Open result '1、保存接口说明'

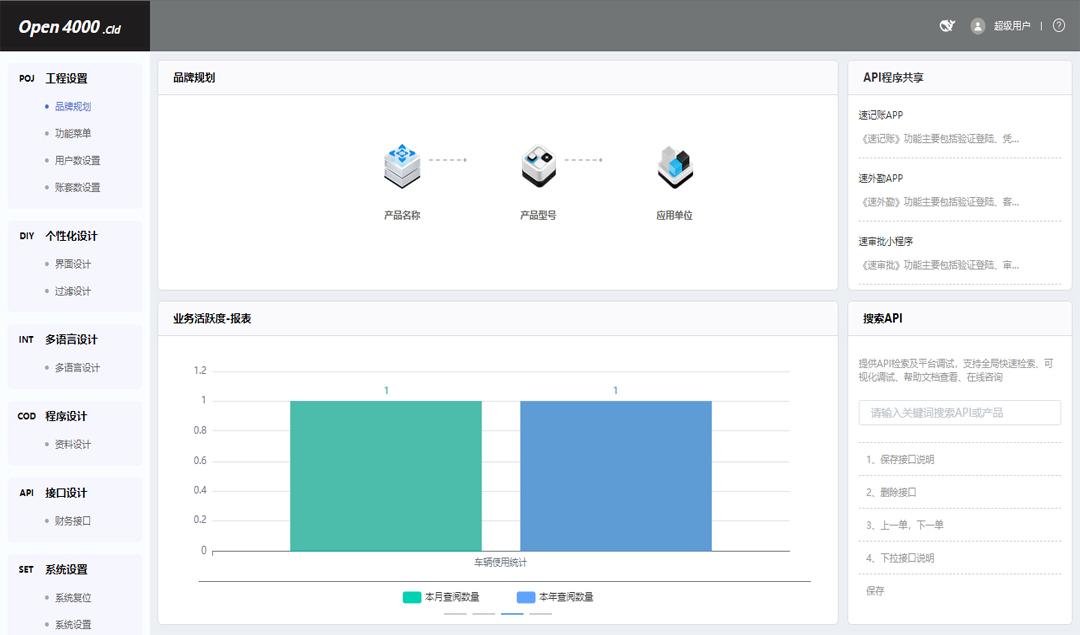[x=900, y=459]
